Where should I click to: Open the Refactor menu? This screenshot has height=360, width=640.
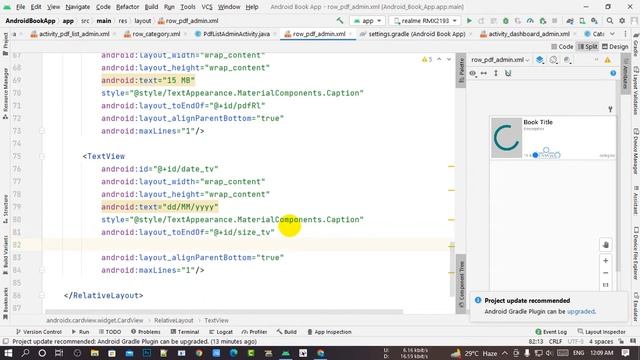click(x=127, y=7)
